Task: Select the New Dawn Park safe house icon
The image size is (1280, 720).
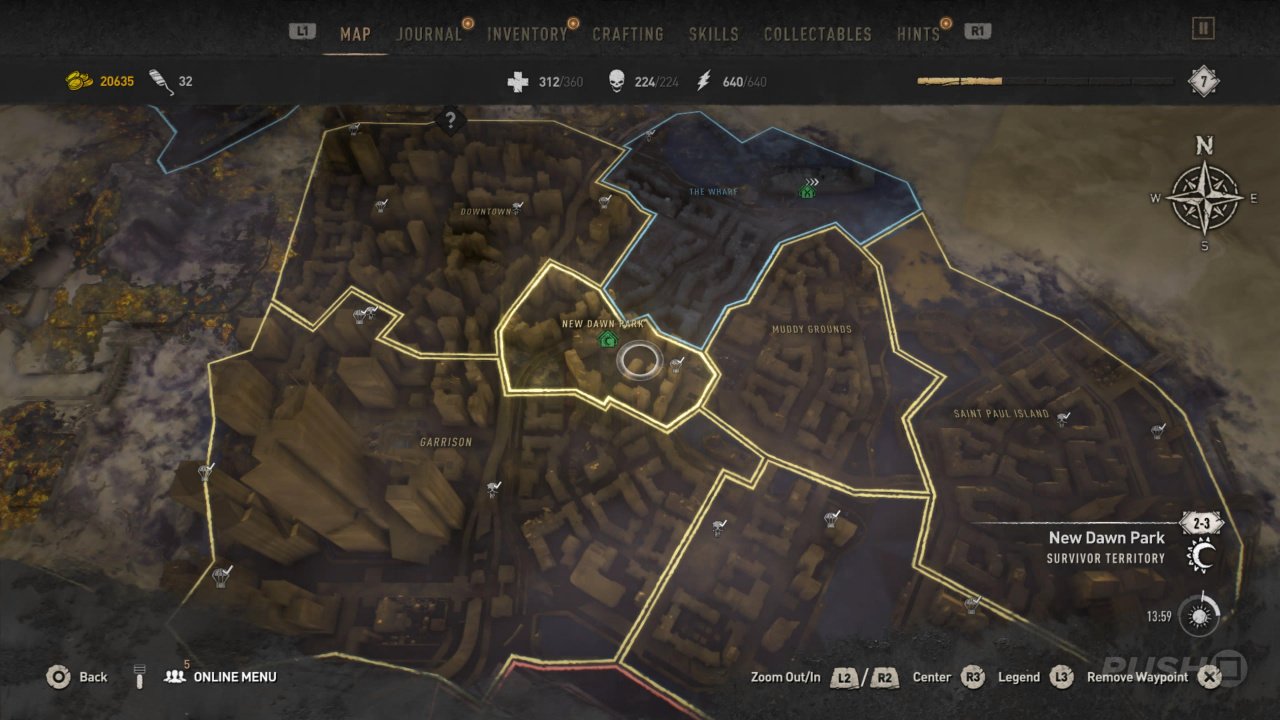Action: [606, 340]
